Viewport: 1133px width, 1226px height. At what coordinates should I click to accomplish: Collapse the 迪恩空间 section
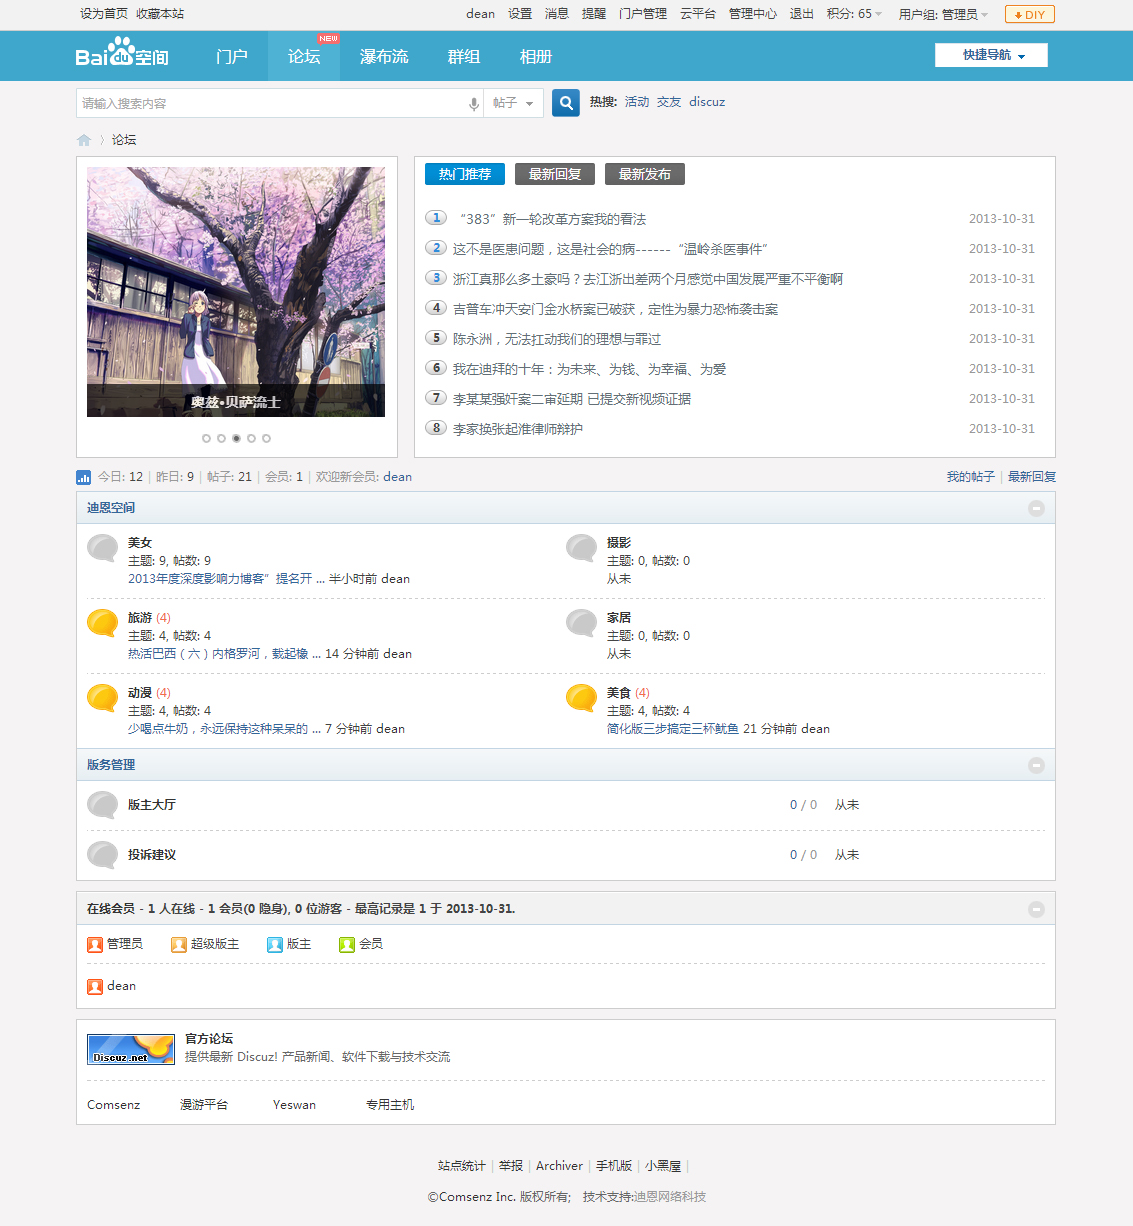pyautogui.click(x=1036, y=508)
